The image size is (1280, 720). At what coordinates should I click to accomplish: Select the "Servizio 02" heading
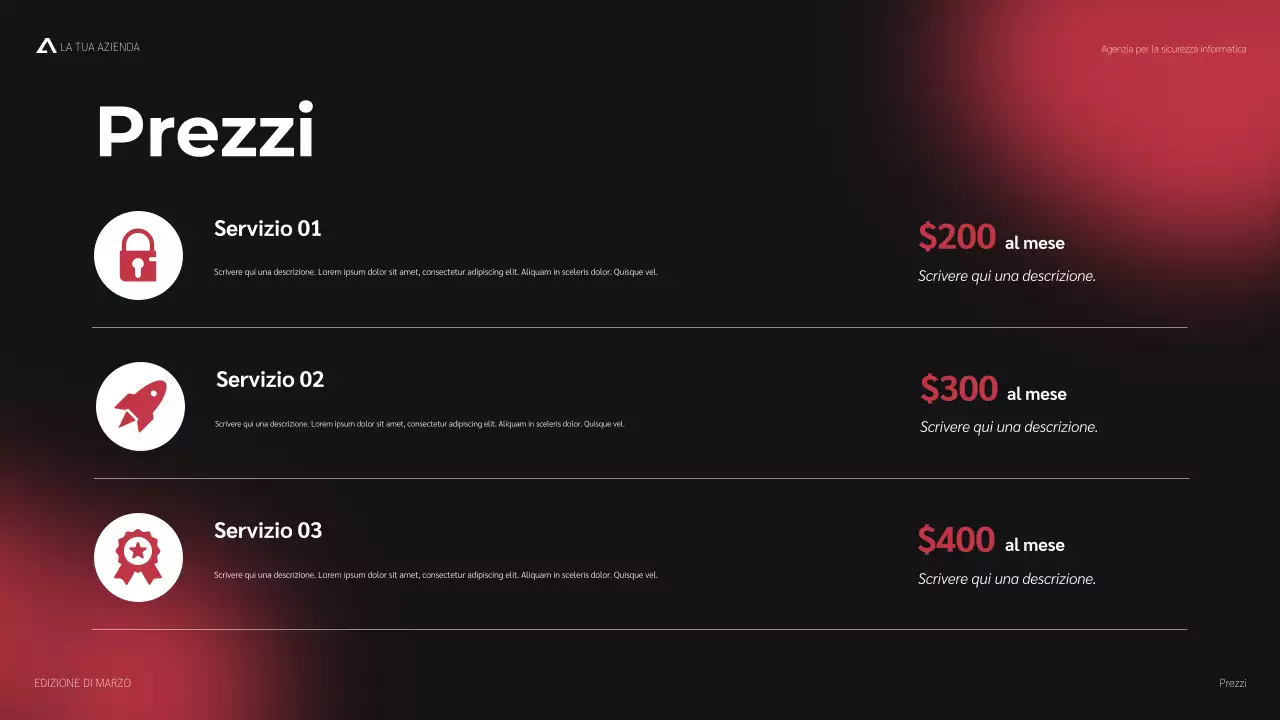pos(270,380)
